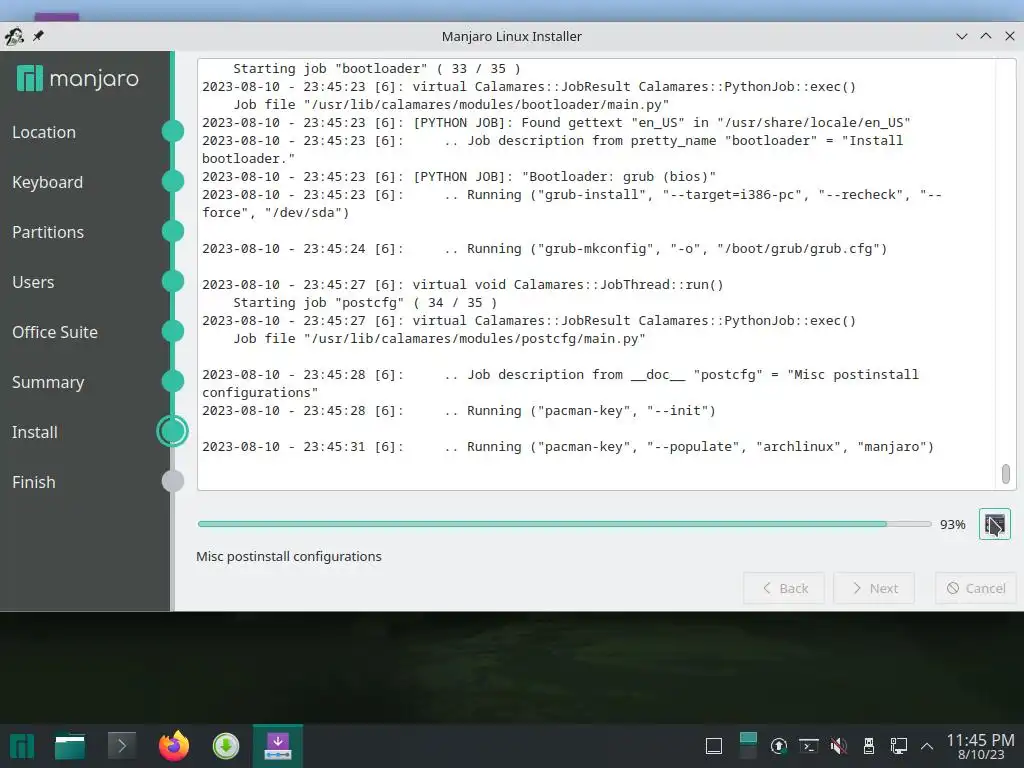
Task: Open the Manjaro application launcher
Action: point(22,746)
